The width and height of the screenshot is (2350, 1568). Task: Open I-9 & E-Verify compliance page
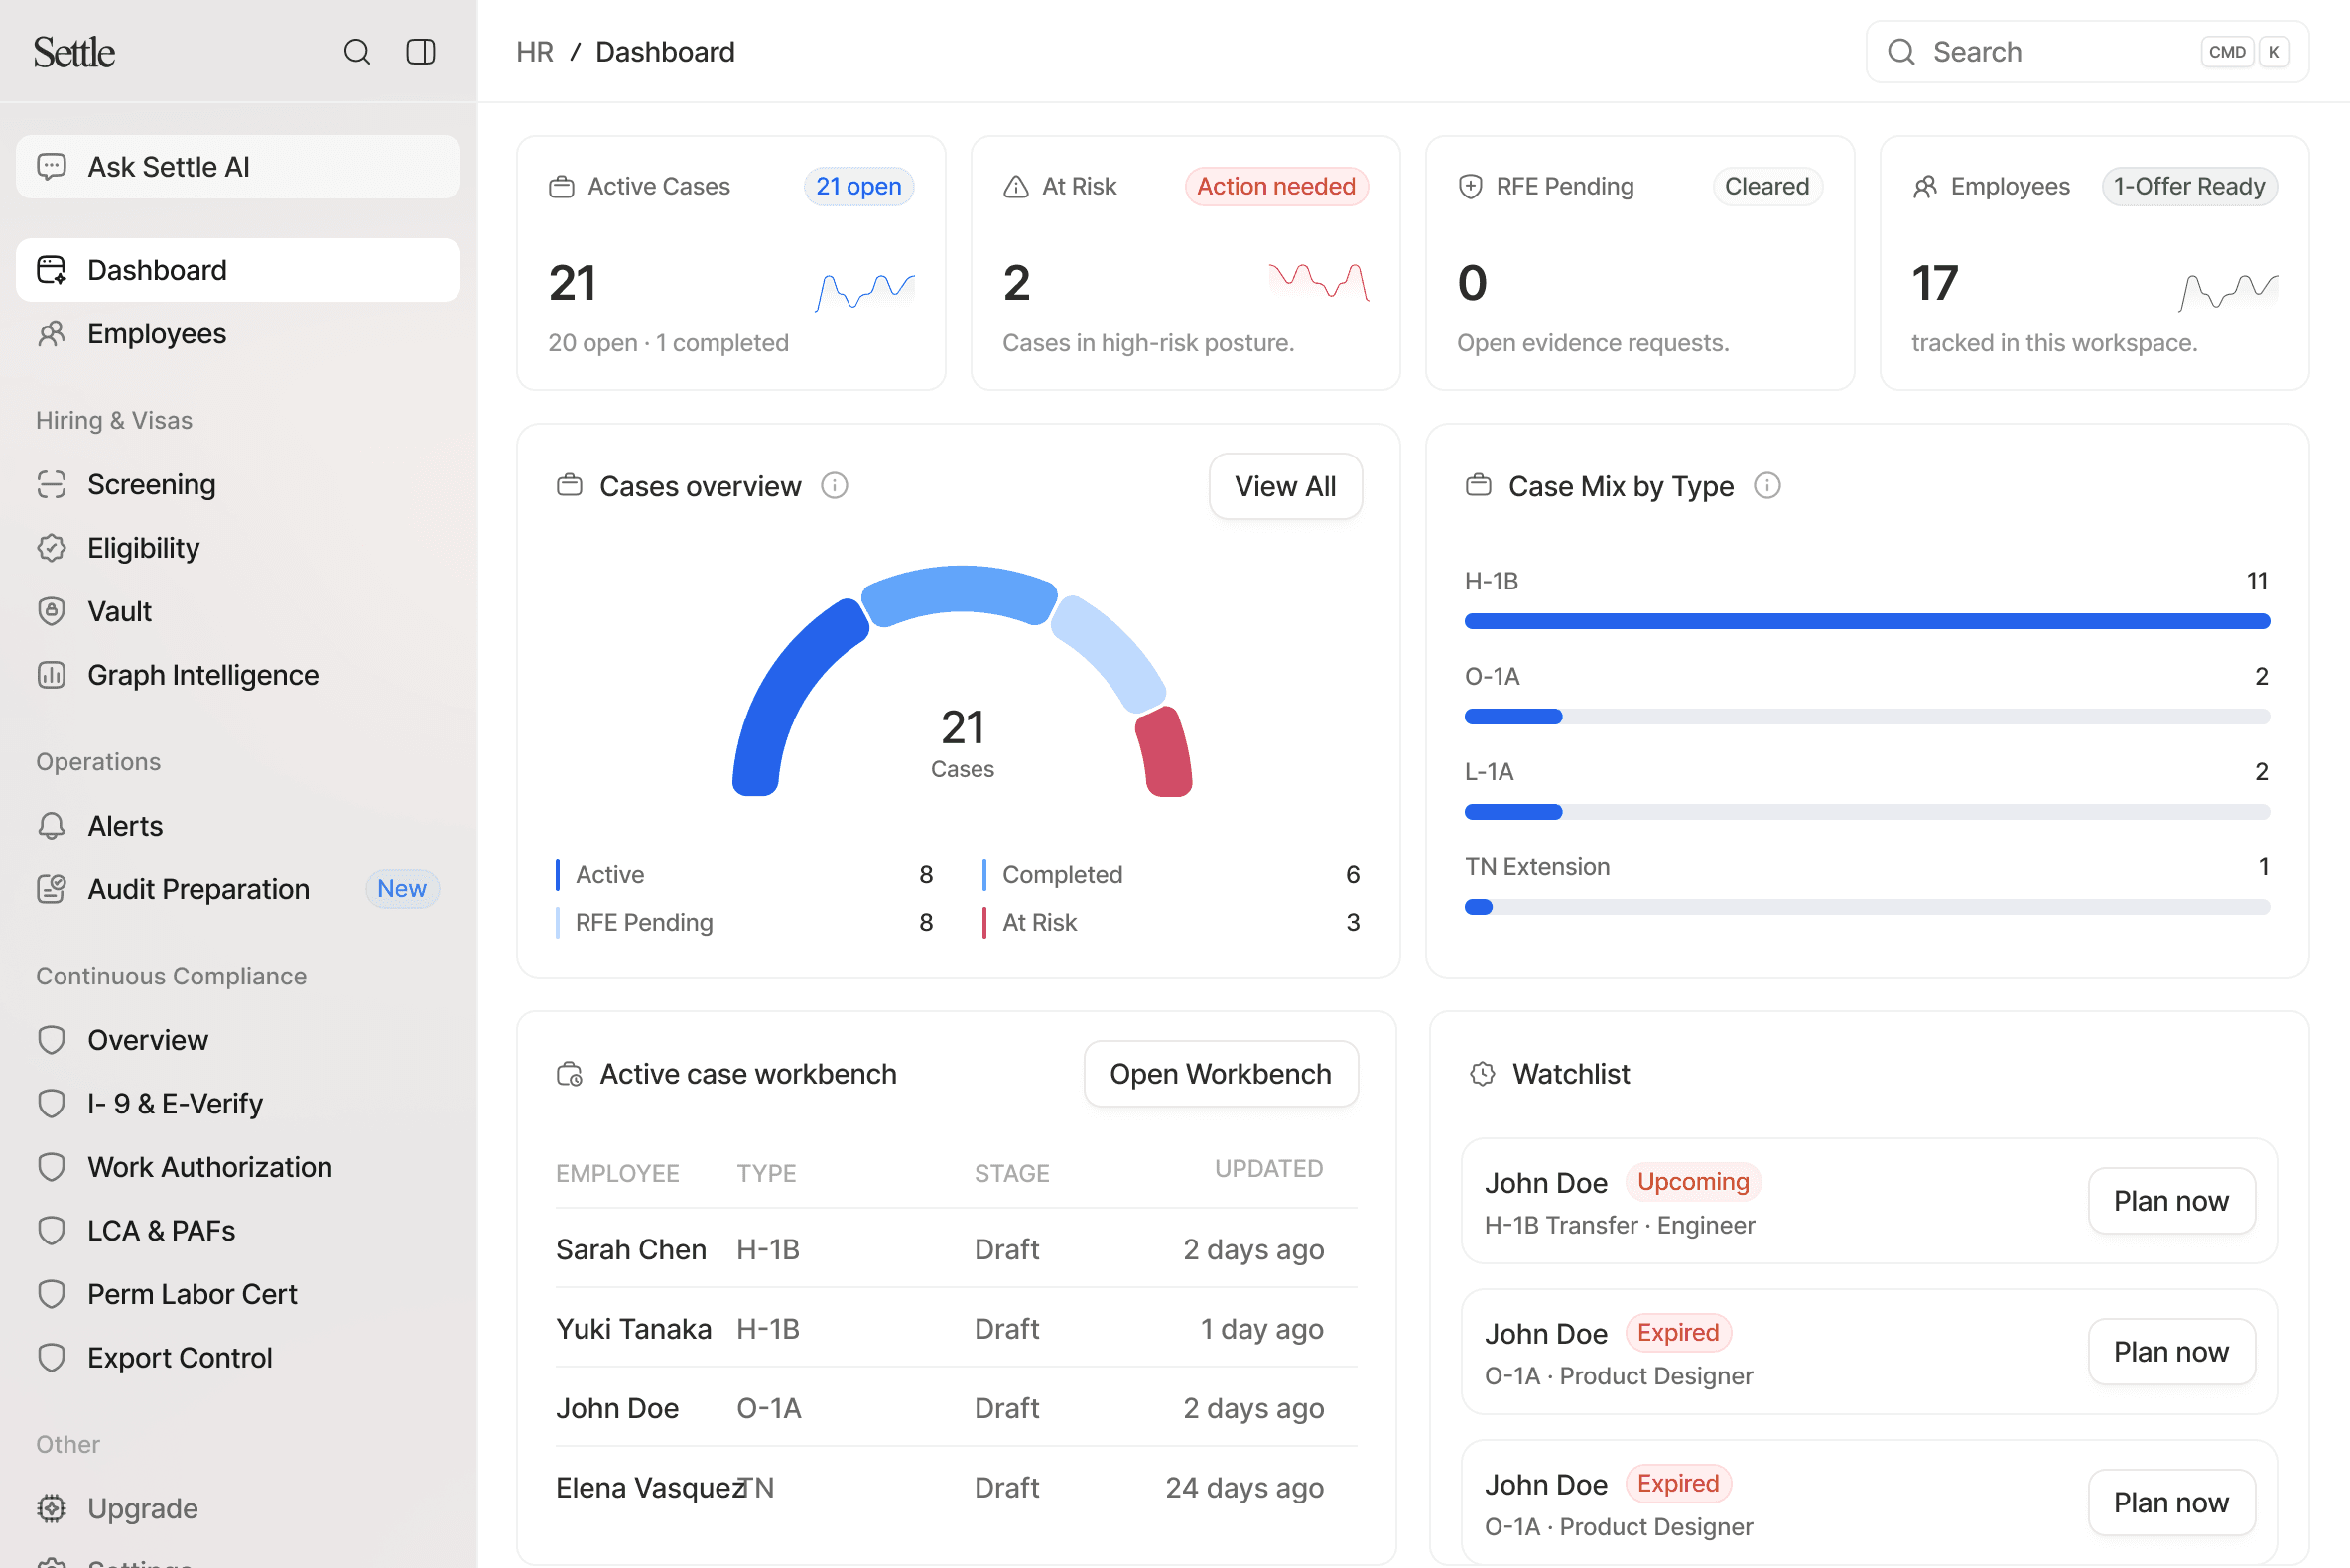pyautogui.click(x=175, y=1104)
